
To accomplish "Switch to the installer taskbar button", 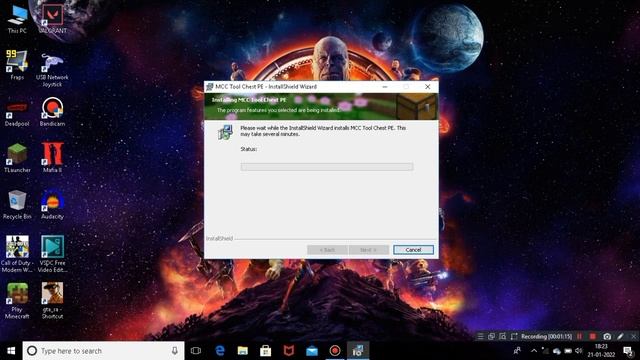I will point(358,351).
